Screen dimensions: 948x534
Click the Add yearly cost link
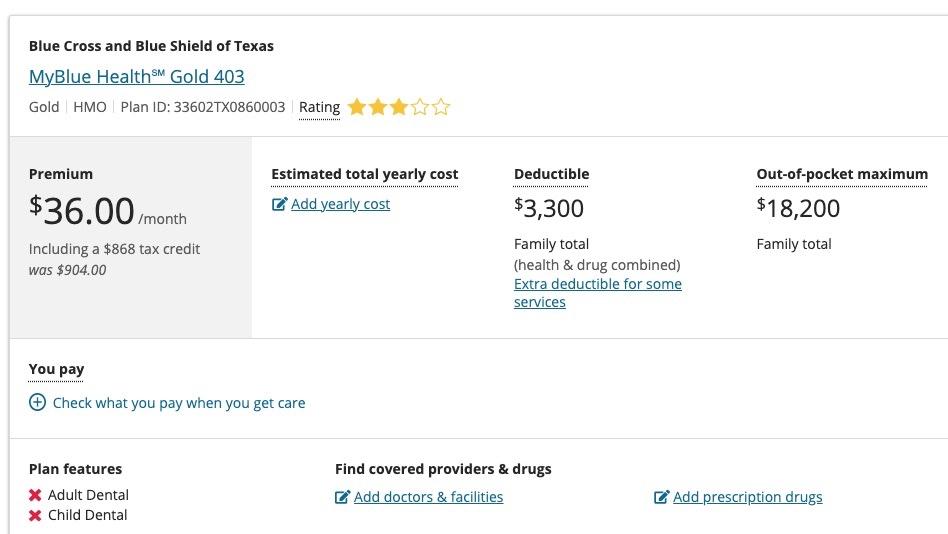click(x=340, y=204)
